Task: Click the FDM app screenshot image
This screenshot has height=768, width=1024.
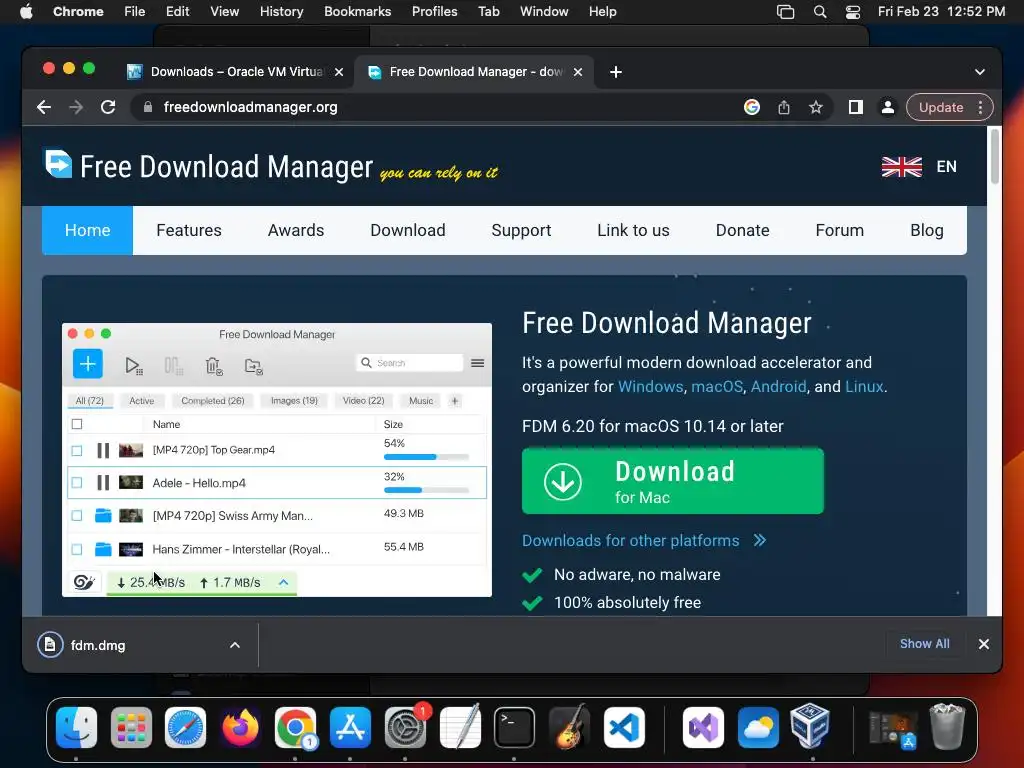Action: 277,460
